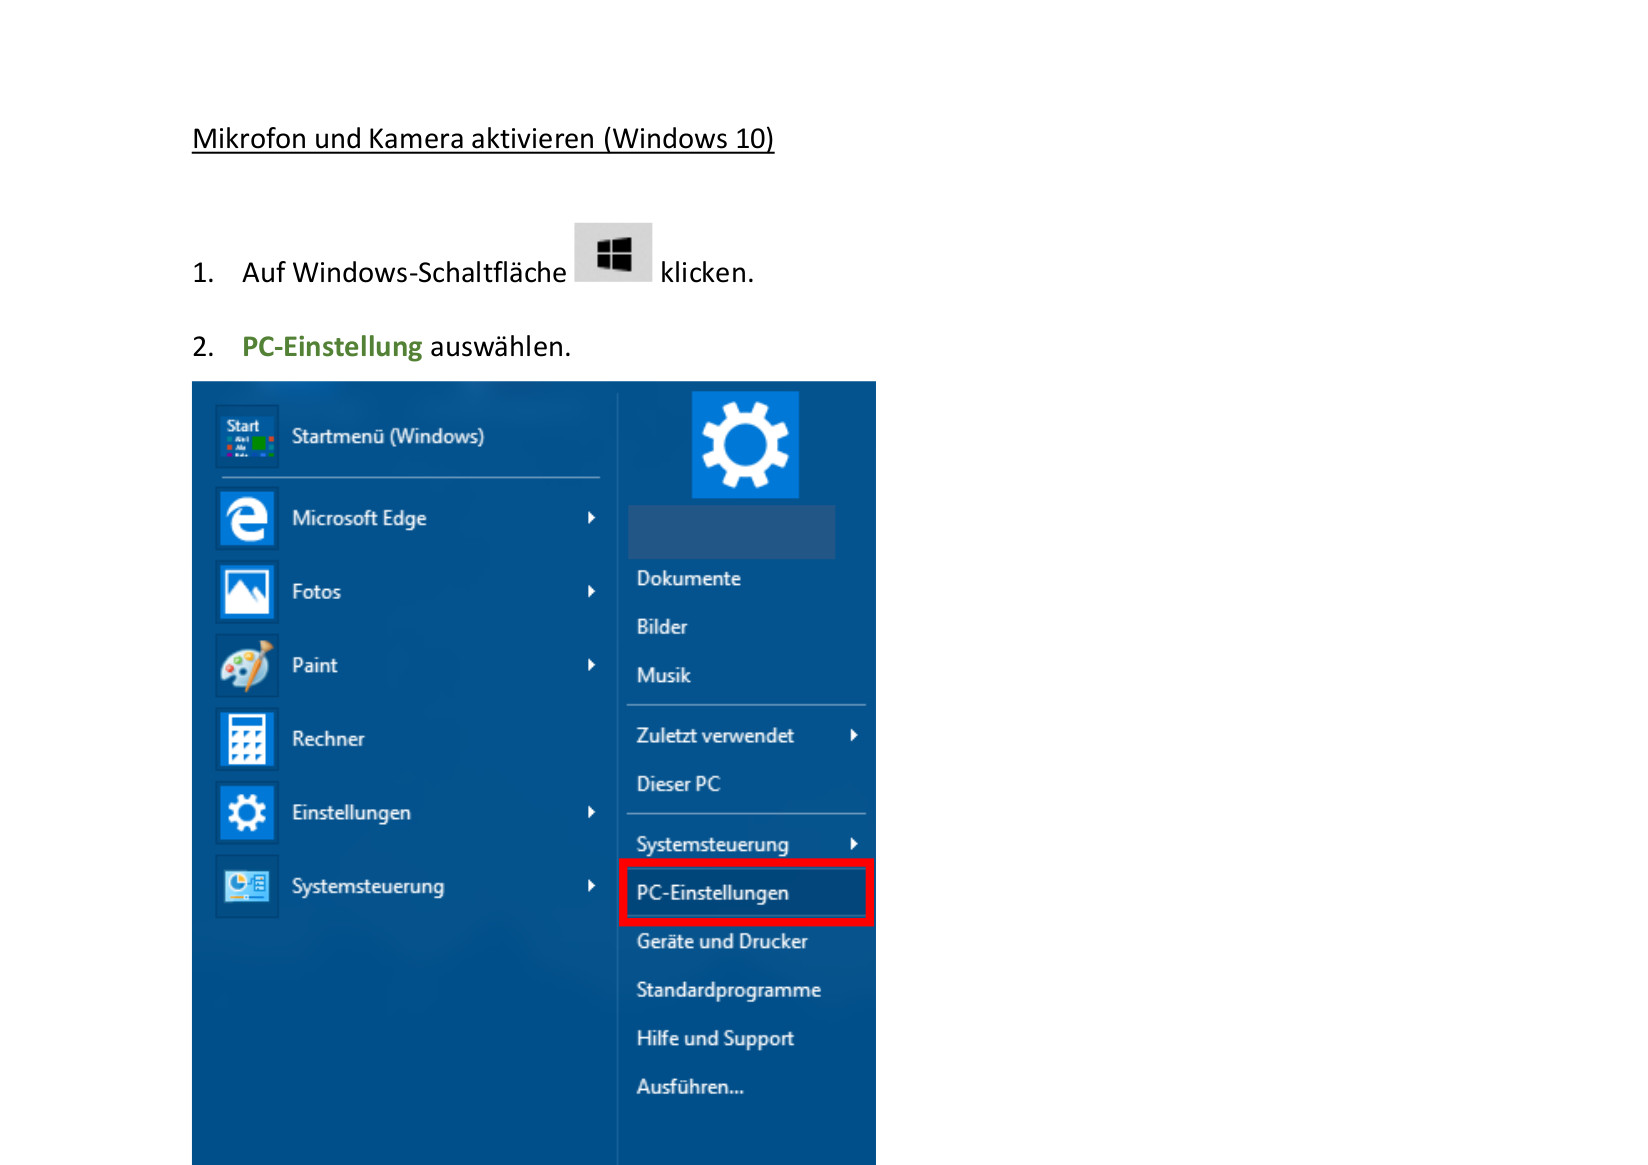1648x1165 pixels.
Task: Click the Einstellungen gear icon in left list
Action: [247, 812]
